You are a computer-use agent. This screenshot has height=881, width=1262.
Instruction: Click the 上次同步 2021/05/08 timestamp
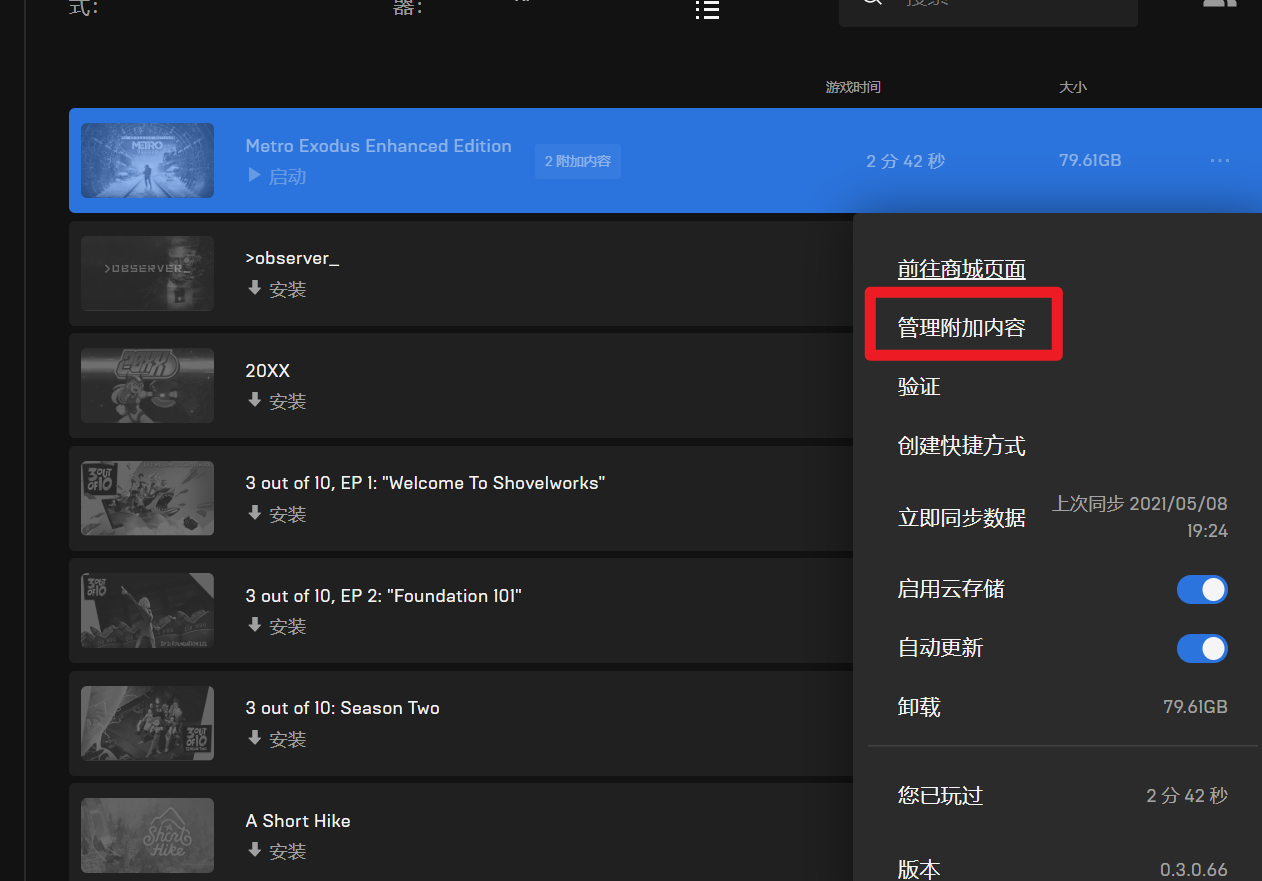(x=1140, y=517)
